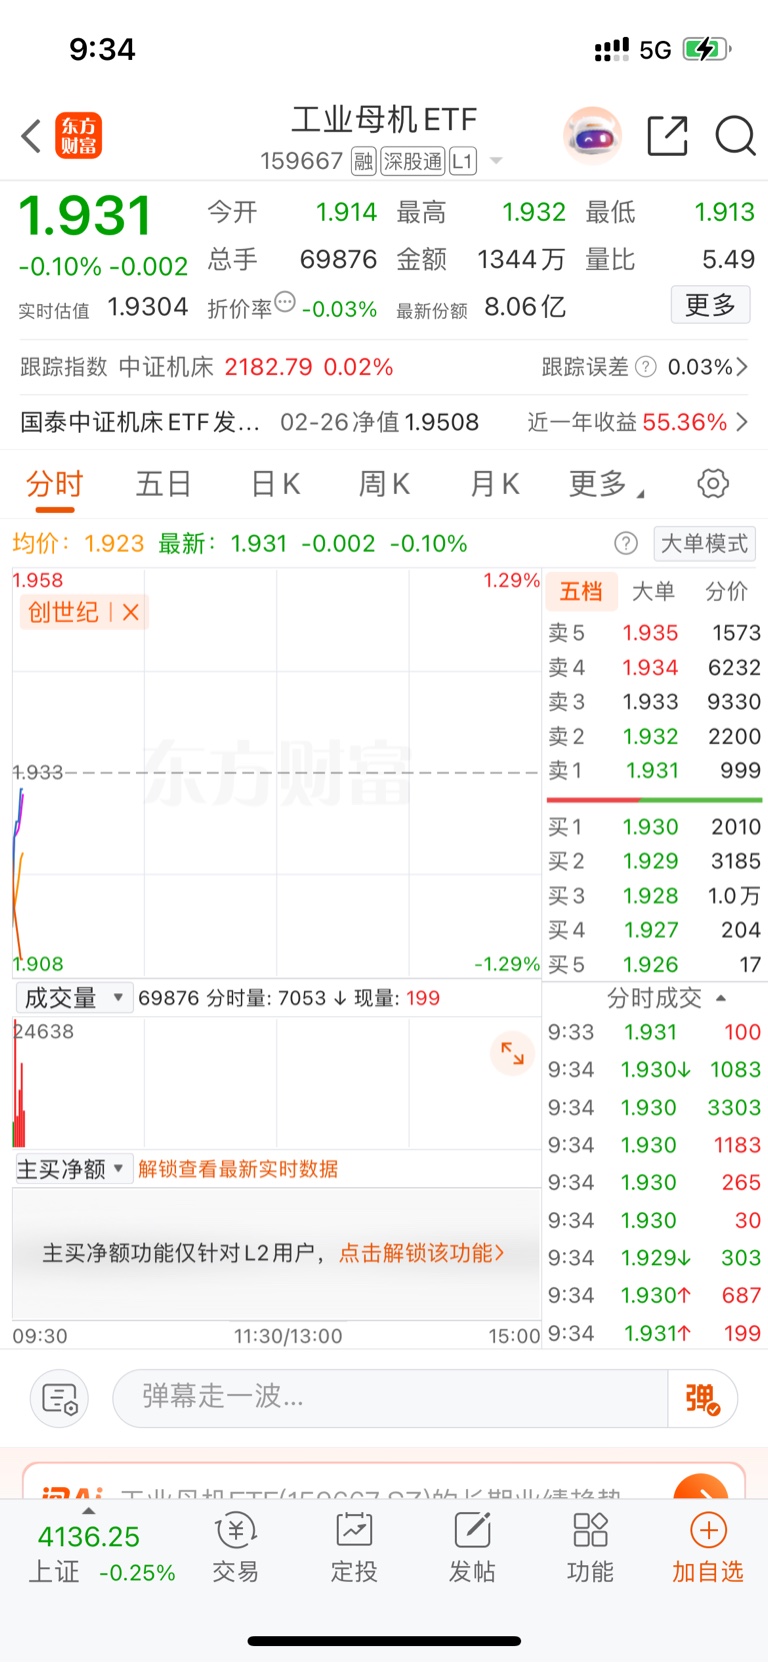Open the chart settings gear icon
The width and height of the screenshot is (768, 1663).
[712, 484]
